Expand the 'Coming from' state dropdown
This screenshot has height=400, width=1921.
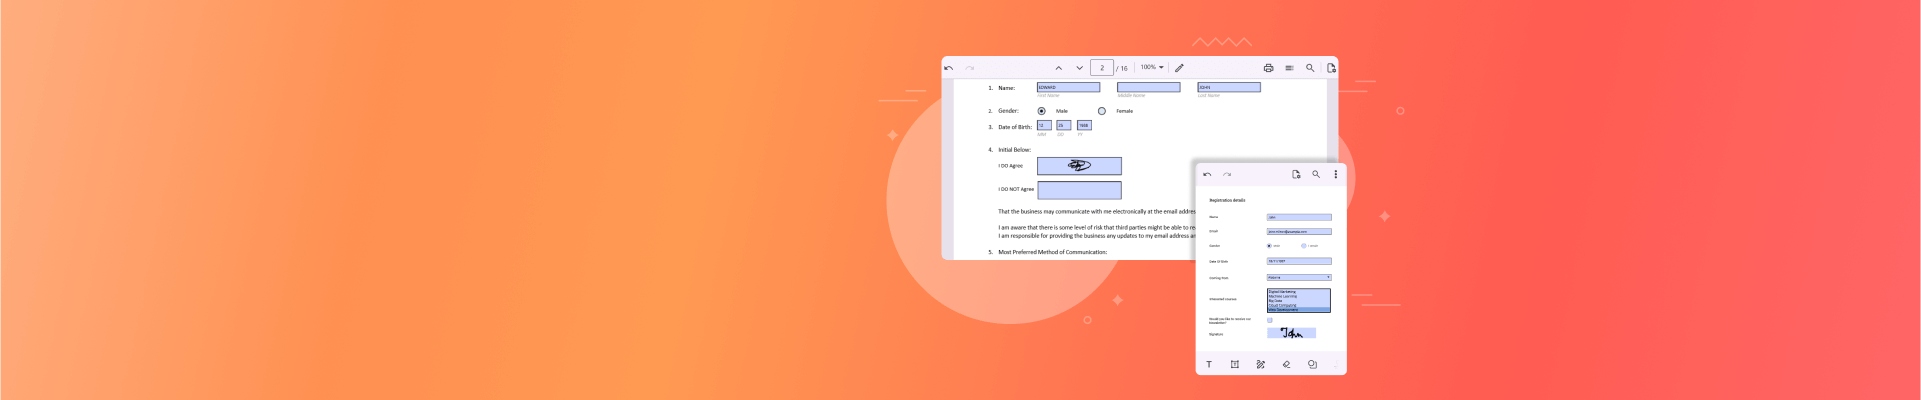pyautogui.click(x=1299, y=277)
